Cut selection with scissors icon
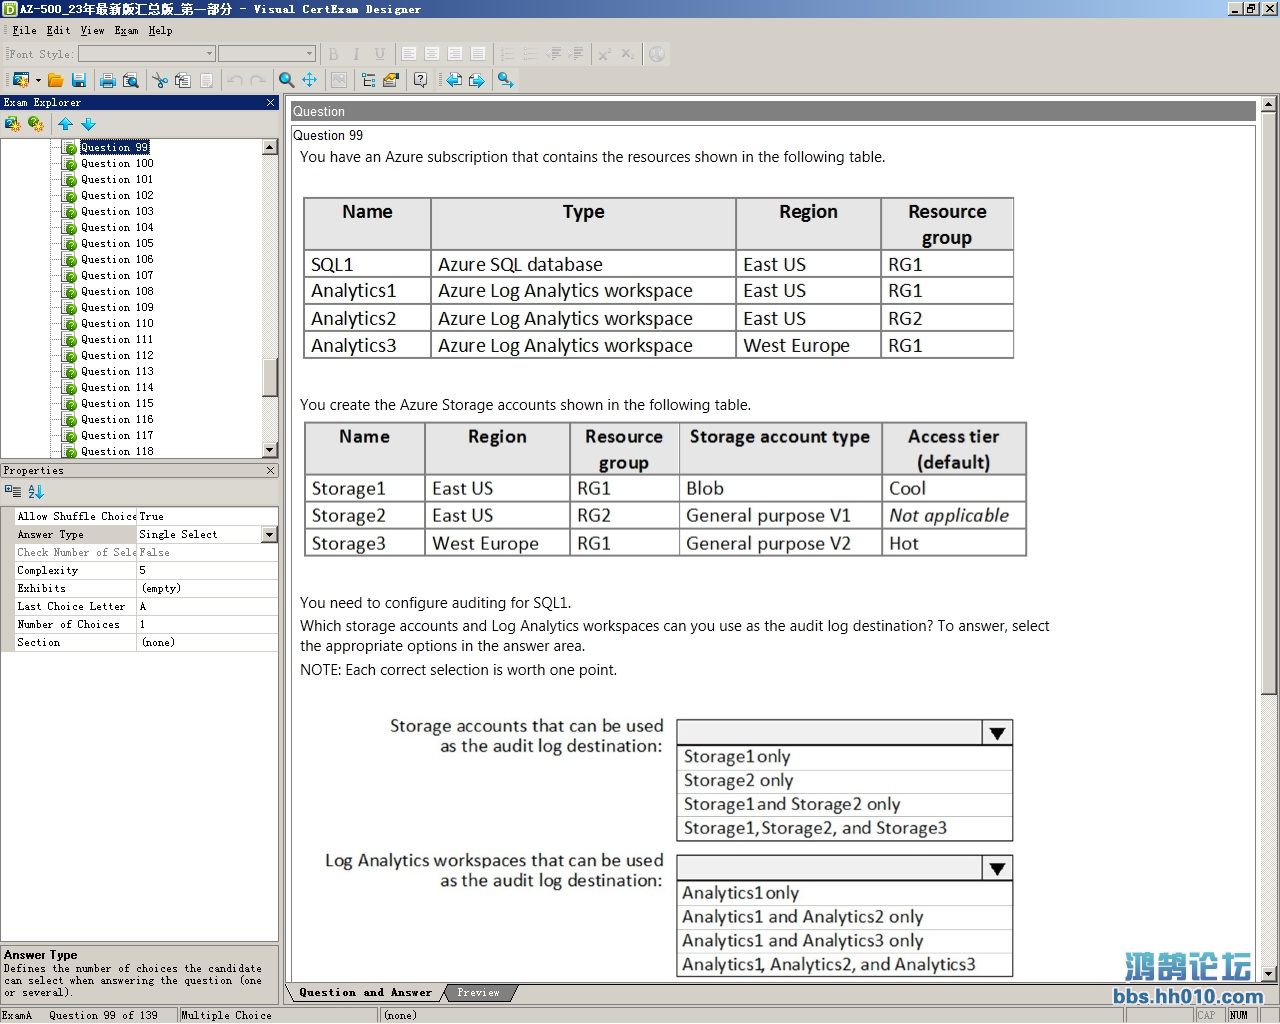The width and height of the screenshot is (1280, 1024). [160, 80]
